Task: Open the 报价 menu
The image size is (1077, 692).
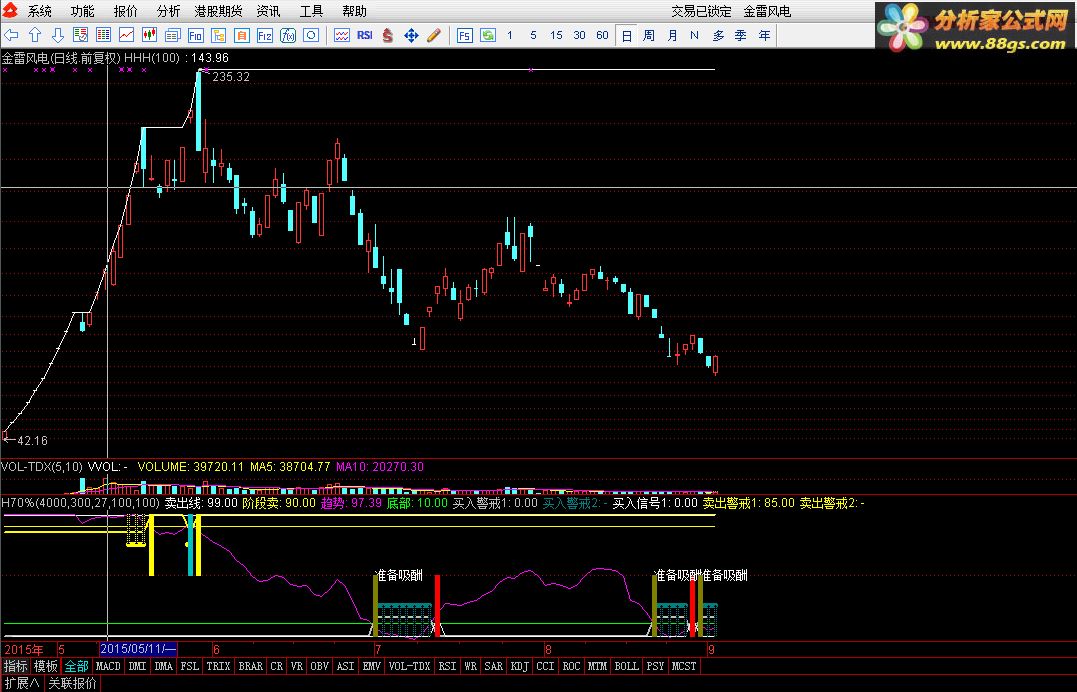Action: point(126,11)
